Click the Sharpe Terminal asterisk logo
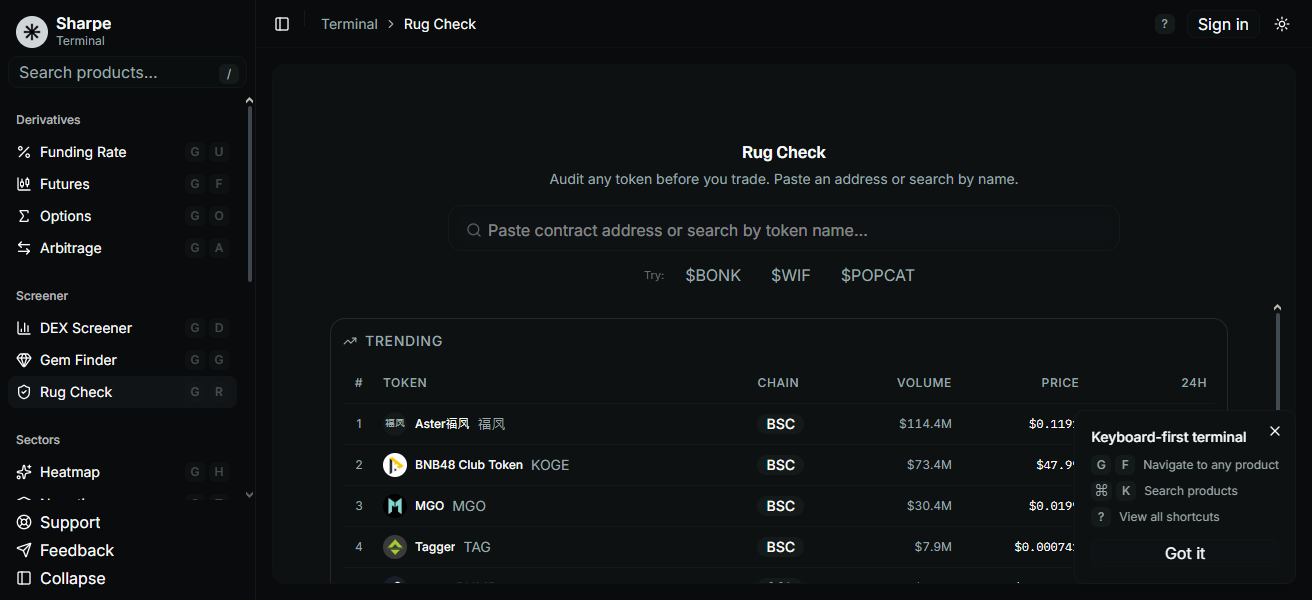Image resolution: width=1312 pixels, height=600 pixels. 31,31
